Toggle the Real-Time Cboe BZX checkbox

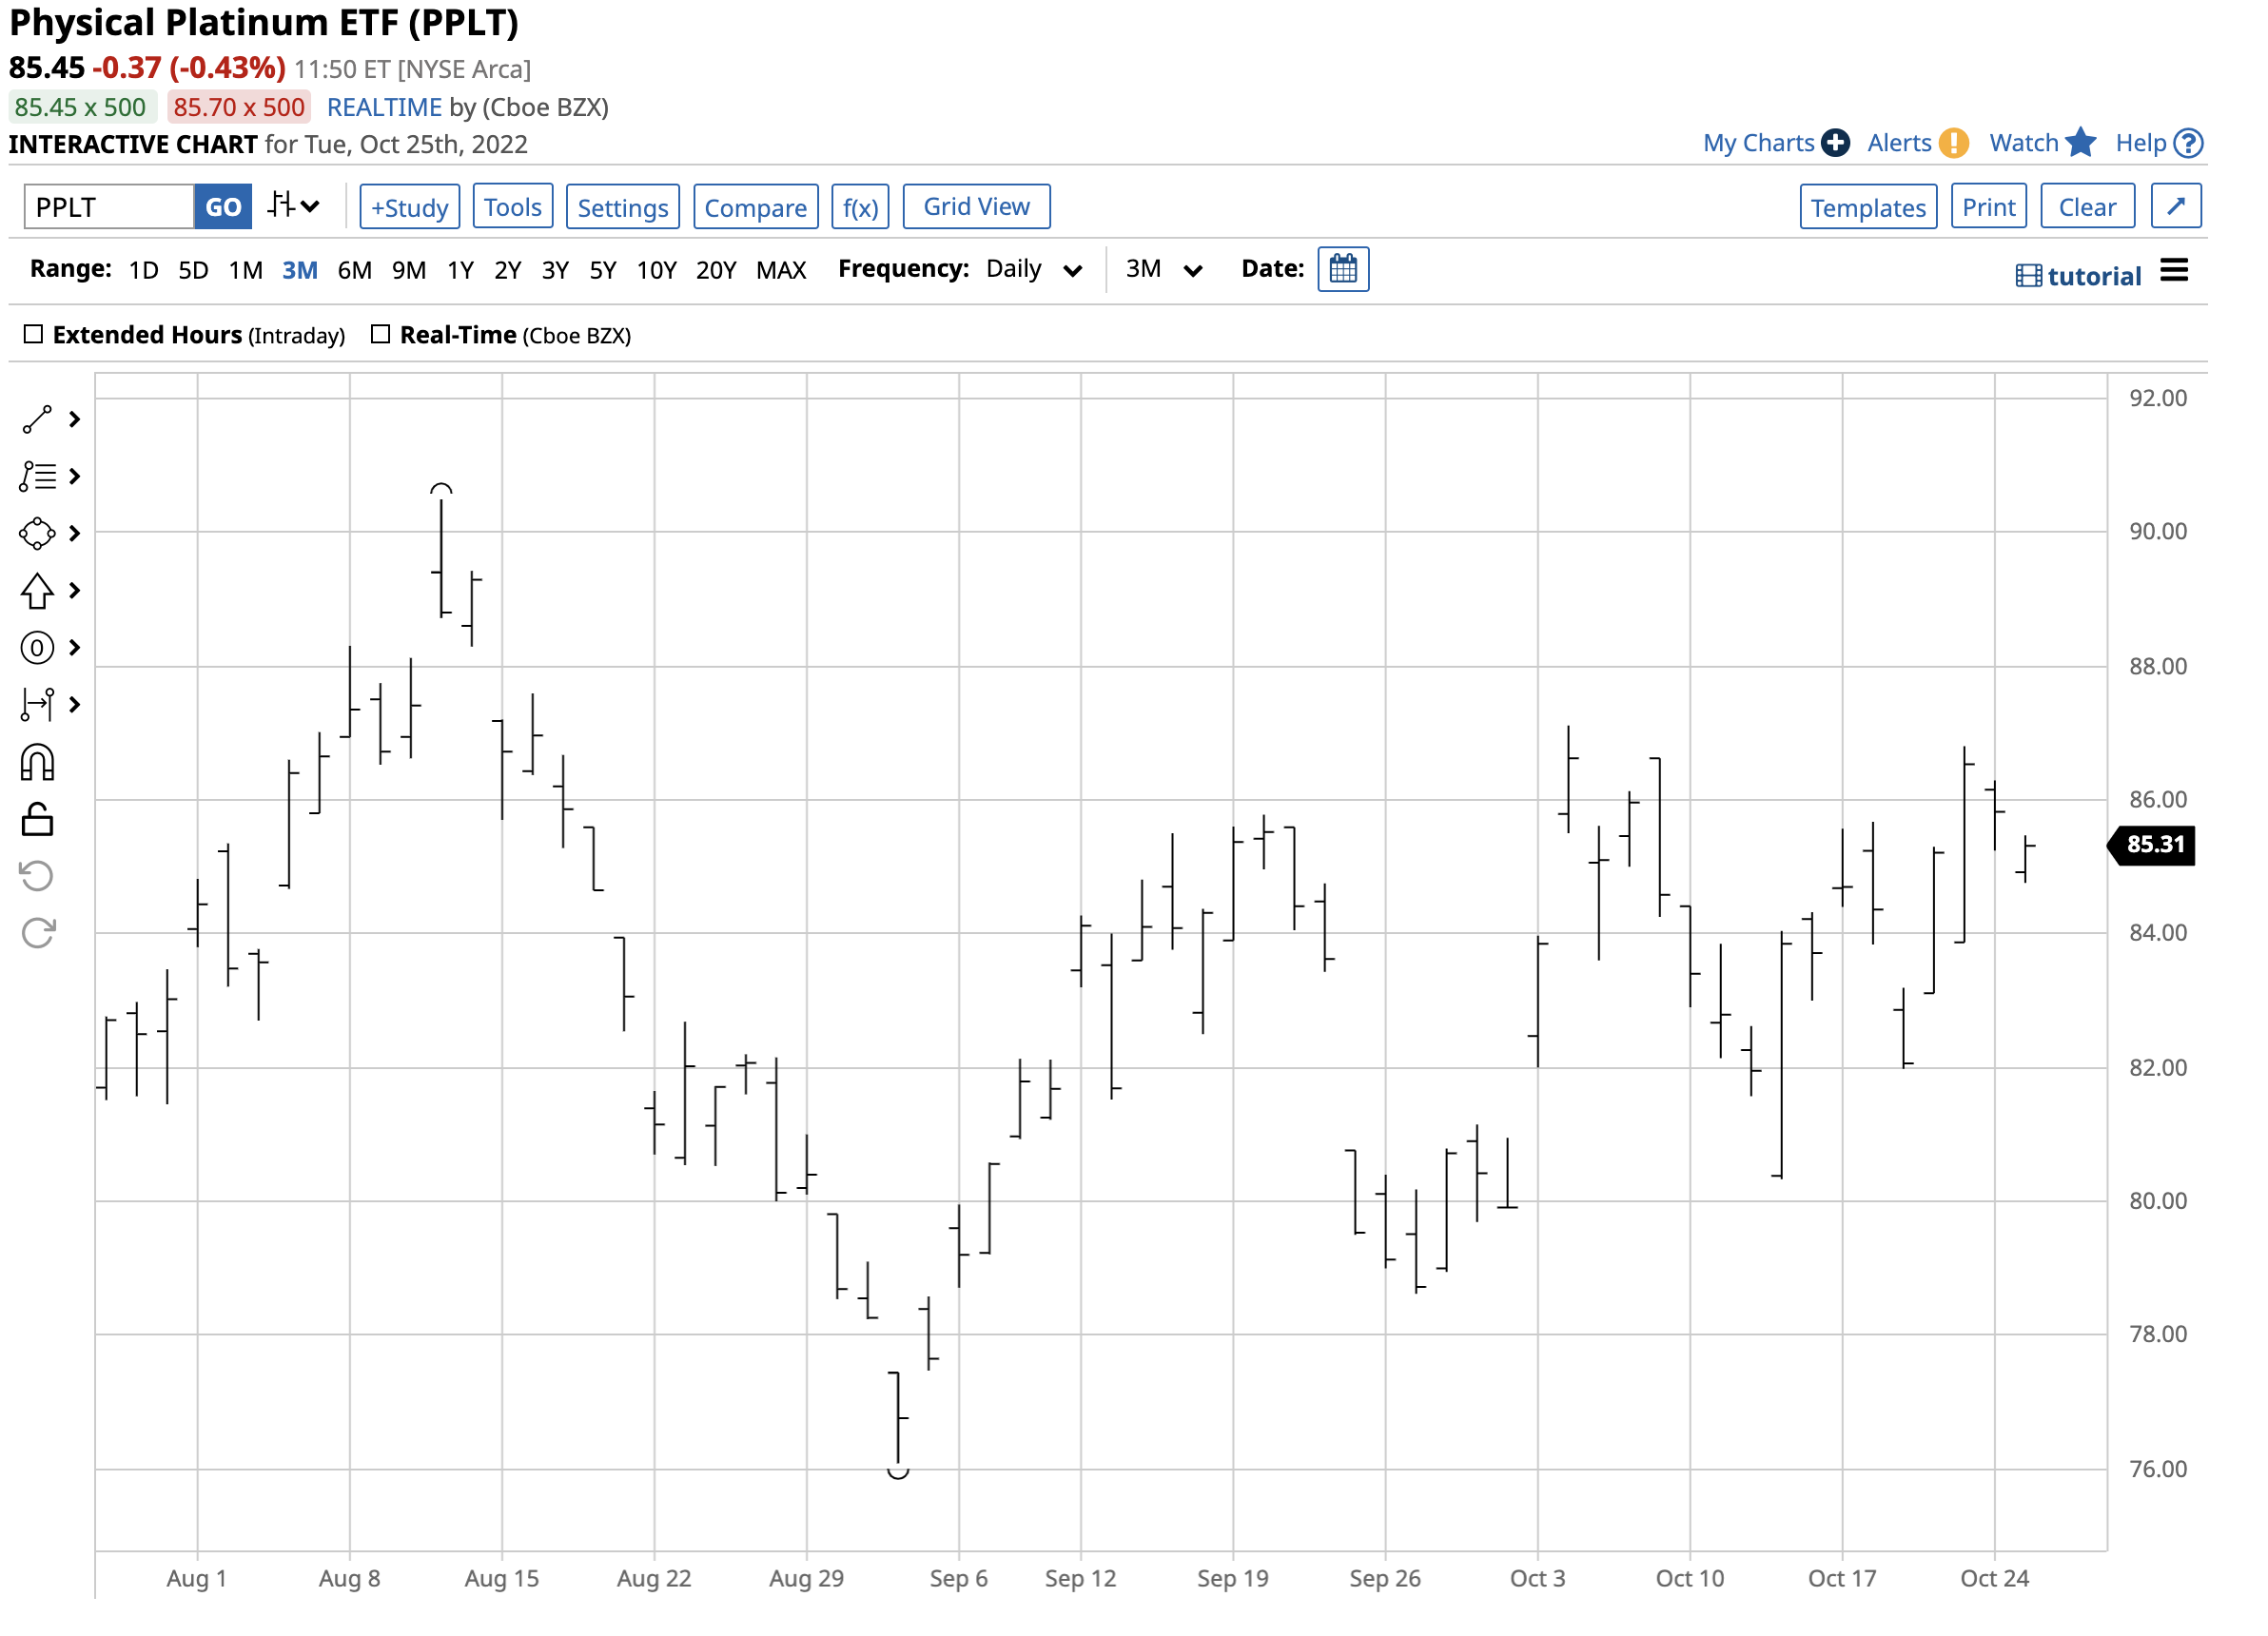pos(381,335)
